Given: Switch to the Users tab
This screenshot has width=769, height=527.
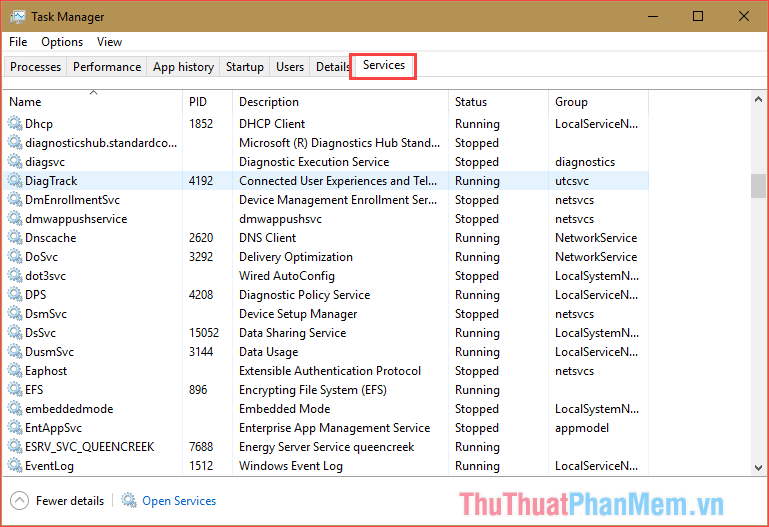Looking at the screenshot, I should [290, 67].
